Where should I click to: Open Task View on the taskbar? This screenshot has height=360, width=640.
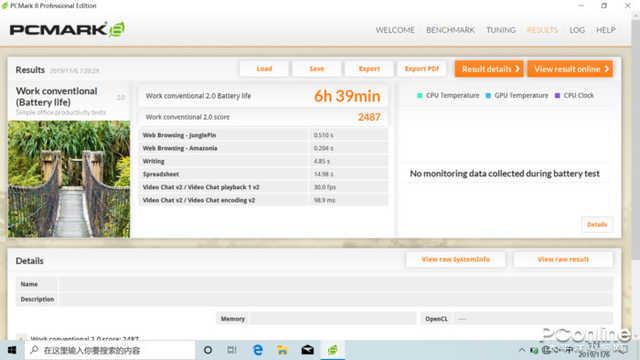(232, 350)
